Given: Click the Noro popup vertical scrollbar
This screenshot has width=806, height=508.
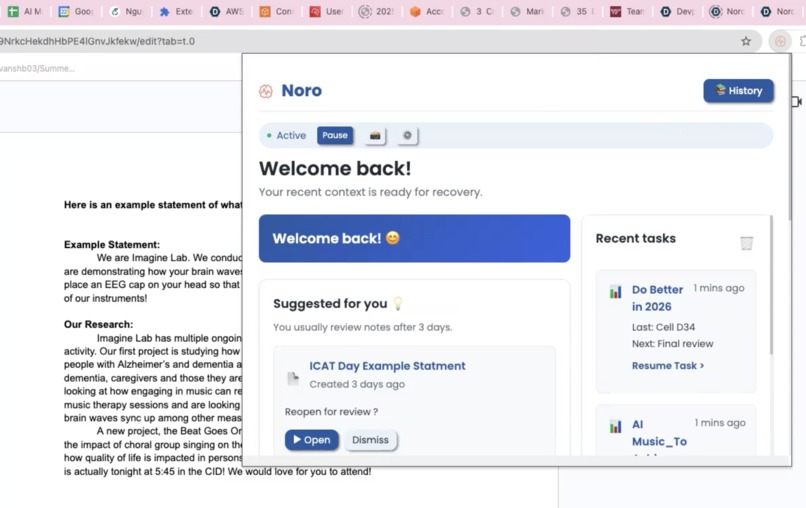Looking at the screenshot, I should tap(789, 139).
